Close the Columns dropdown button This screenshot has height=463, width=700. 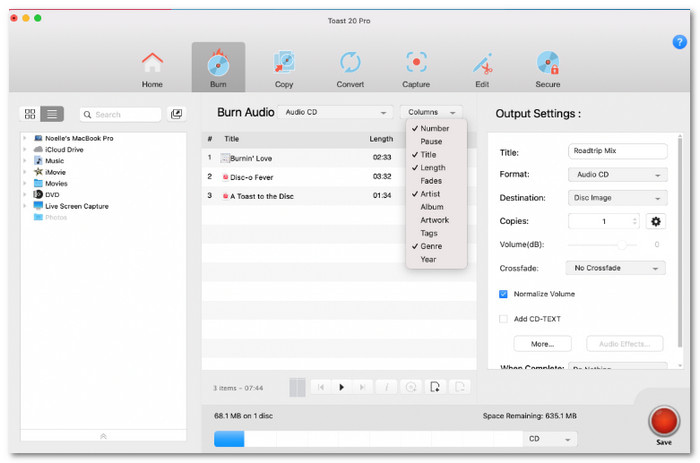pos(431,112)
